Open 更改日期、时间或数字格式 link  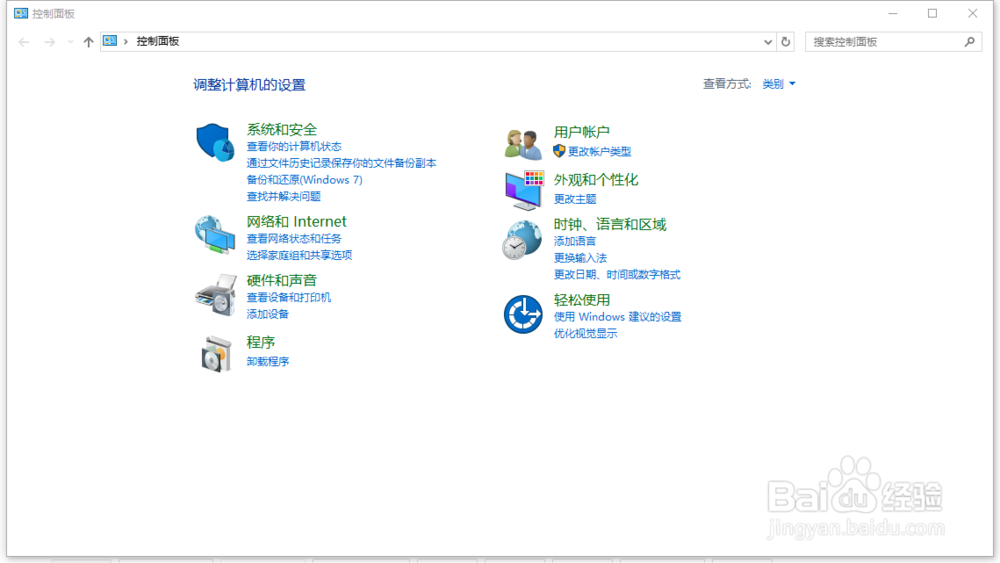pyautogui.click(x=617, y=274)
